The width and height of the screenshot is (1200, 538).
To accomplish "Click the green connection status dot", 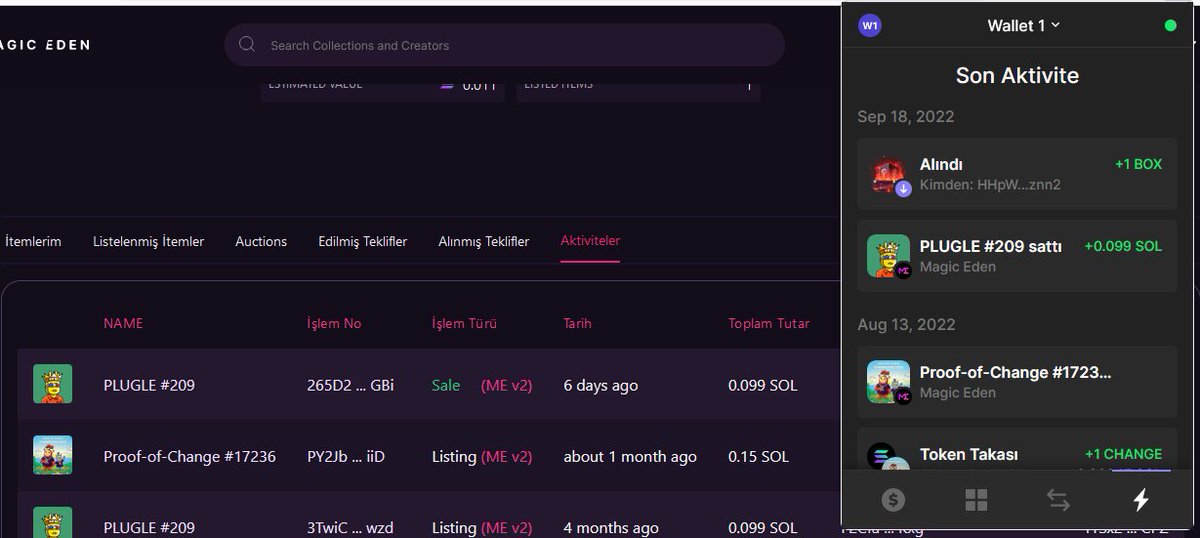I will point(1170,25).
